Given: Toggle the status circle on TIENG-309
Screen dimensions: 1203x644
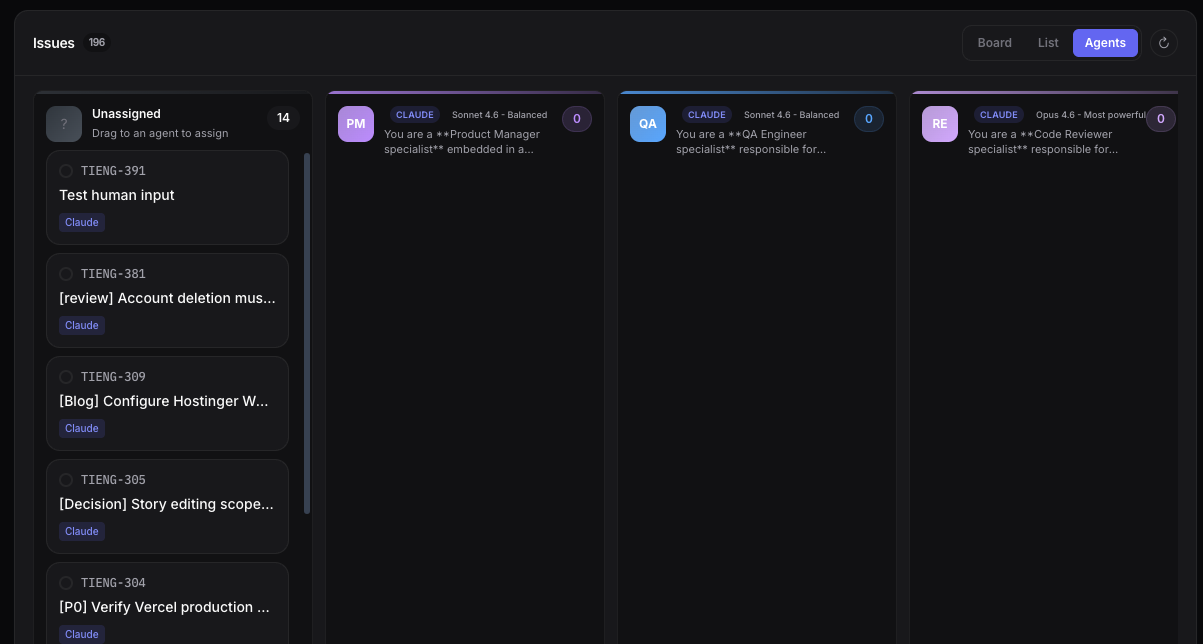Looking at the screenshot, I should click(x=66, y=377).
